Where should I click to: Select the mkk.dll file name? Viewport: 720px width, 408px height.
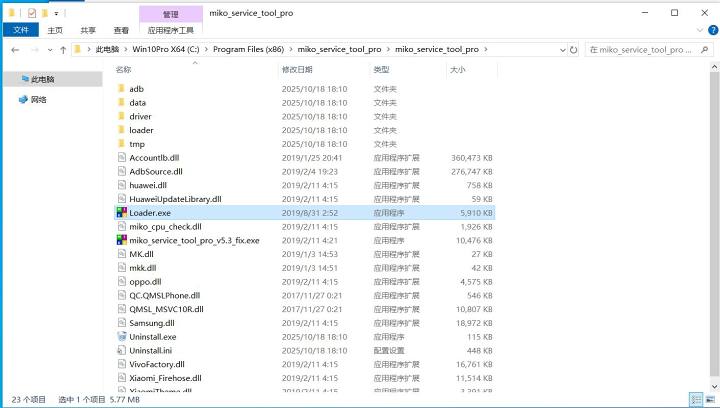coord(143,268)
